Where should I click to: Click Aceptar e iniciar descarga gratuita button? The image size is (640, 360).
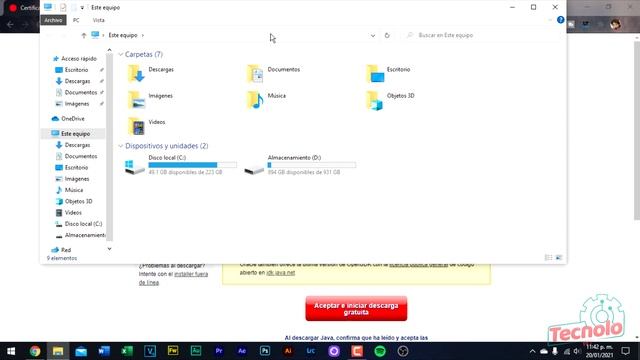click(x=356, y=309)
